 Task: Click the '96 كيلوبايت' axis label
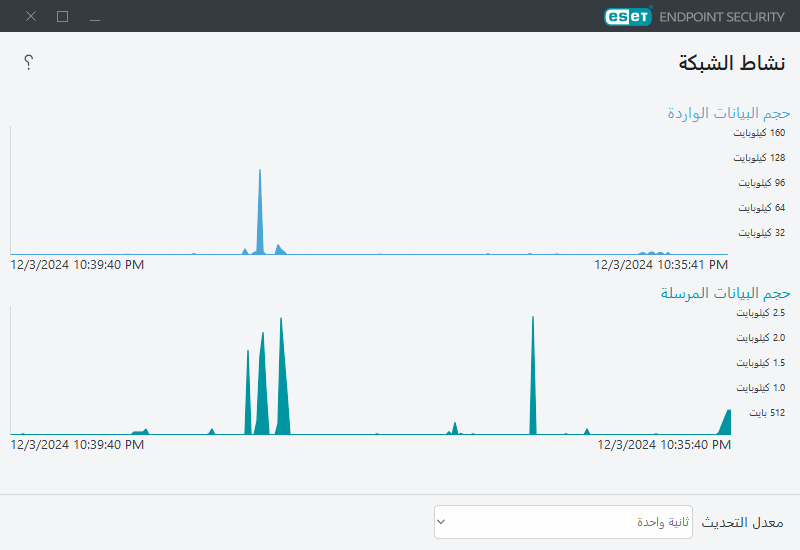tap(762, 183)
